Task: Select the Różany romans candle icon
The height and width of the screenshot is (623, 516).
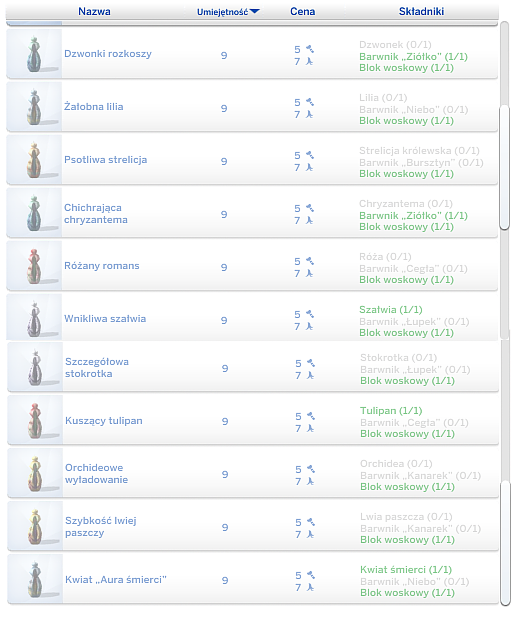Action: (34, 265)
